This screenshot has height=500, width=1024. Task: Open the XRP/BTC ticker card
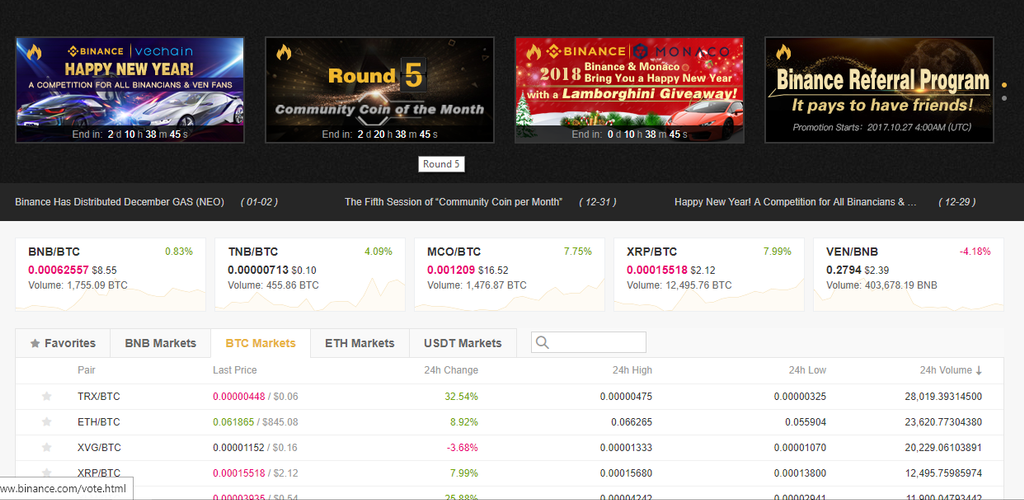[709, 274]
